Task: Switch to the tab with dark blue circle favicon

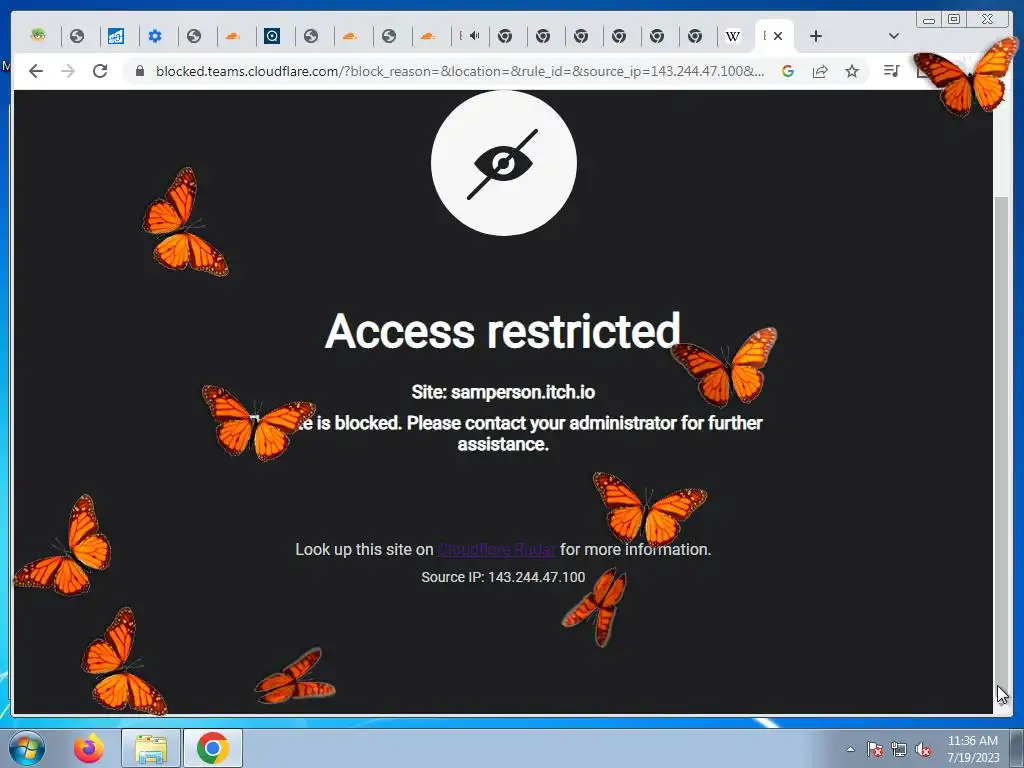Action: (272, 36)
